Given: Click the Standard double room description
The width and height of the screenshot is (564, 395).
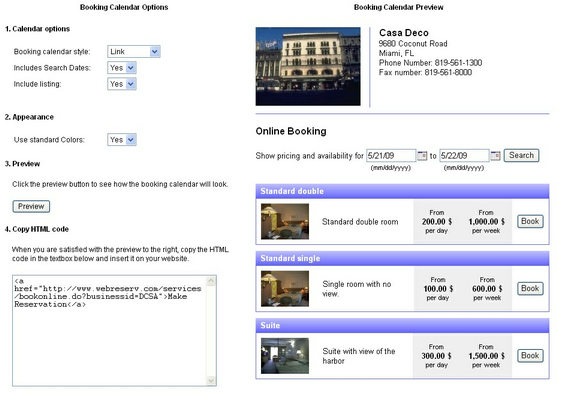Looking at the screenshot, I should (360, 222).
